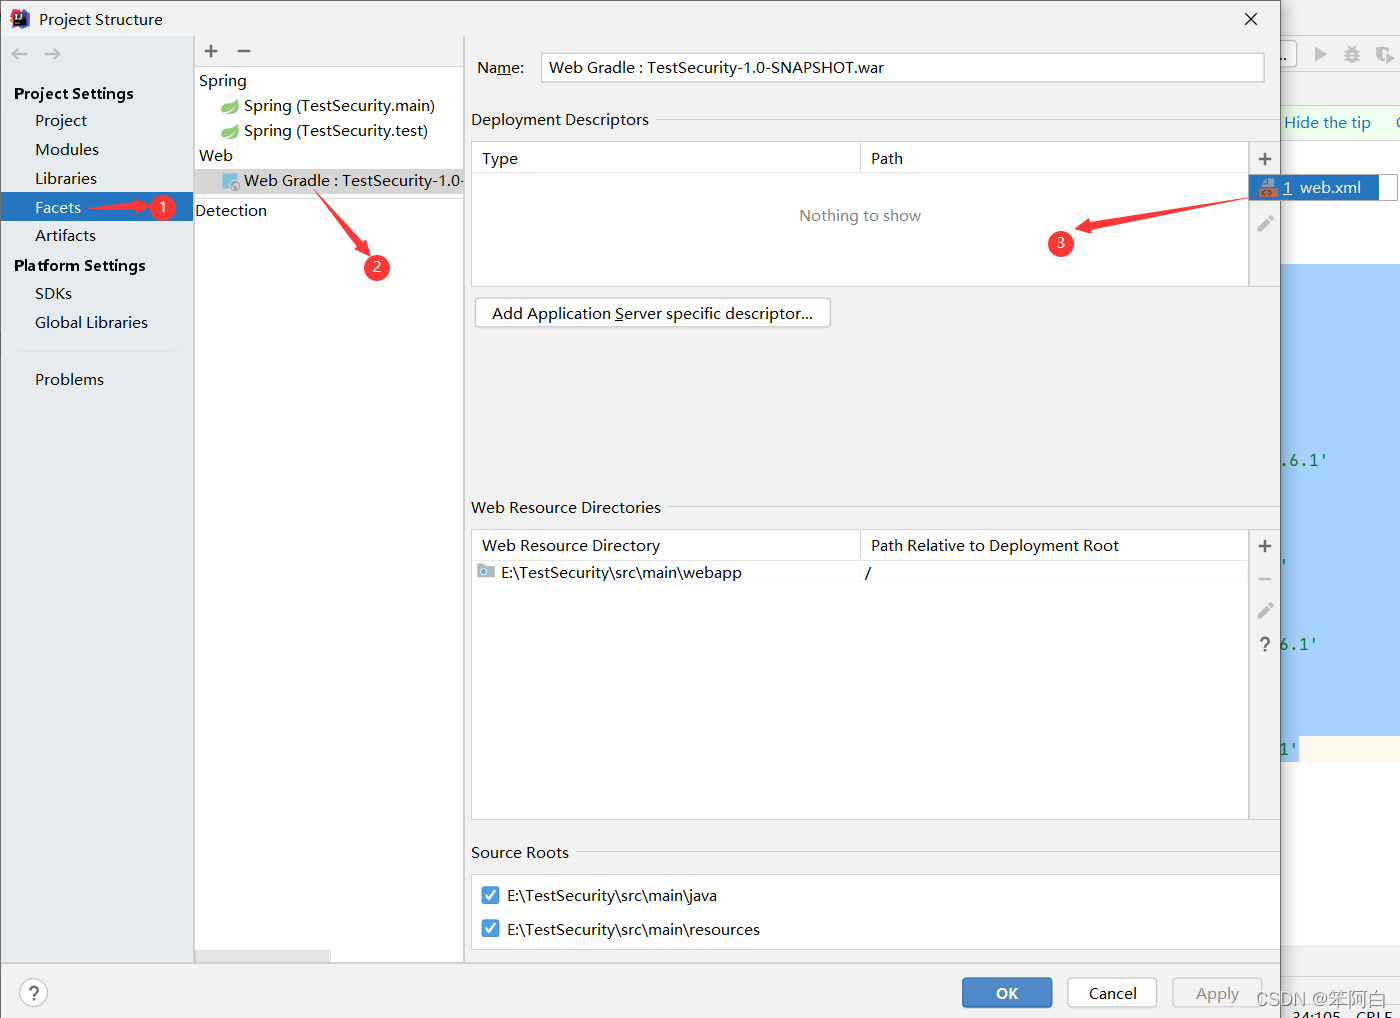Viewport: 1400px width, 1018px height.
Task: Edit web resource directory with pencil icon
Action: (1265, 610)
